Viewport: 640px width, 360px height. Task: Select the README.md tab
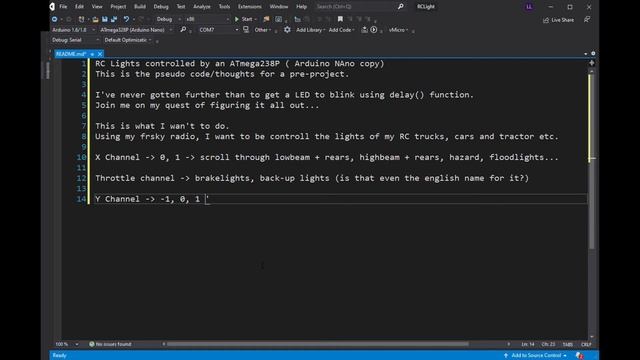click(71, 54)
